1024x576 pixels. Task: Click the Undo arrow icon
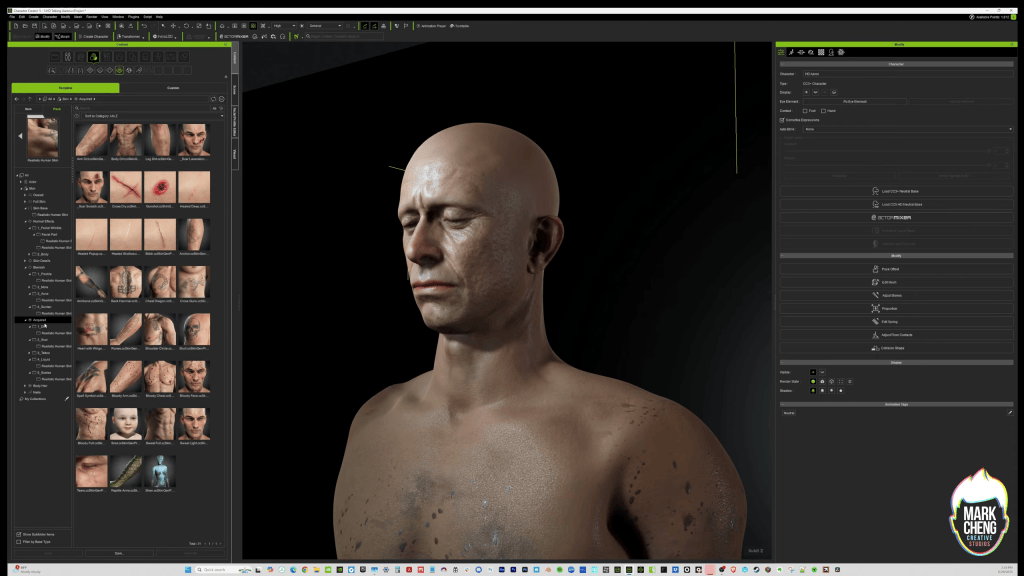tap(144, 26)
